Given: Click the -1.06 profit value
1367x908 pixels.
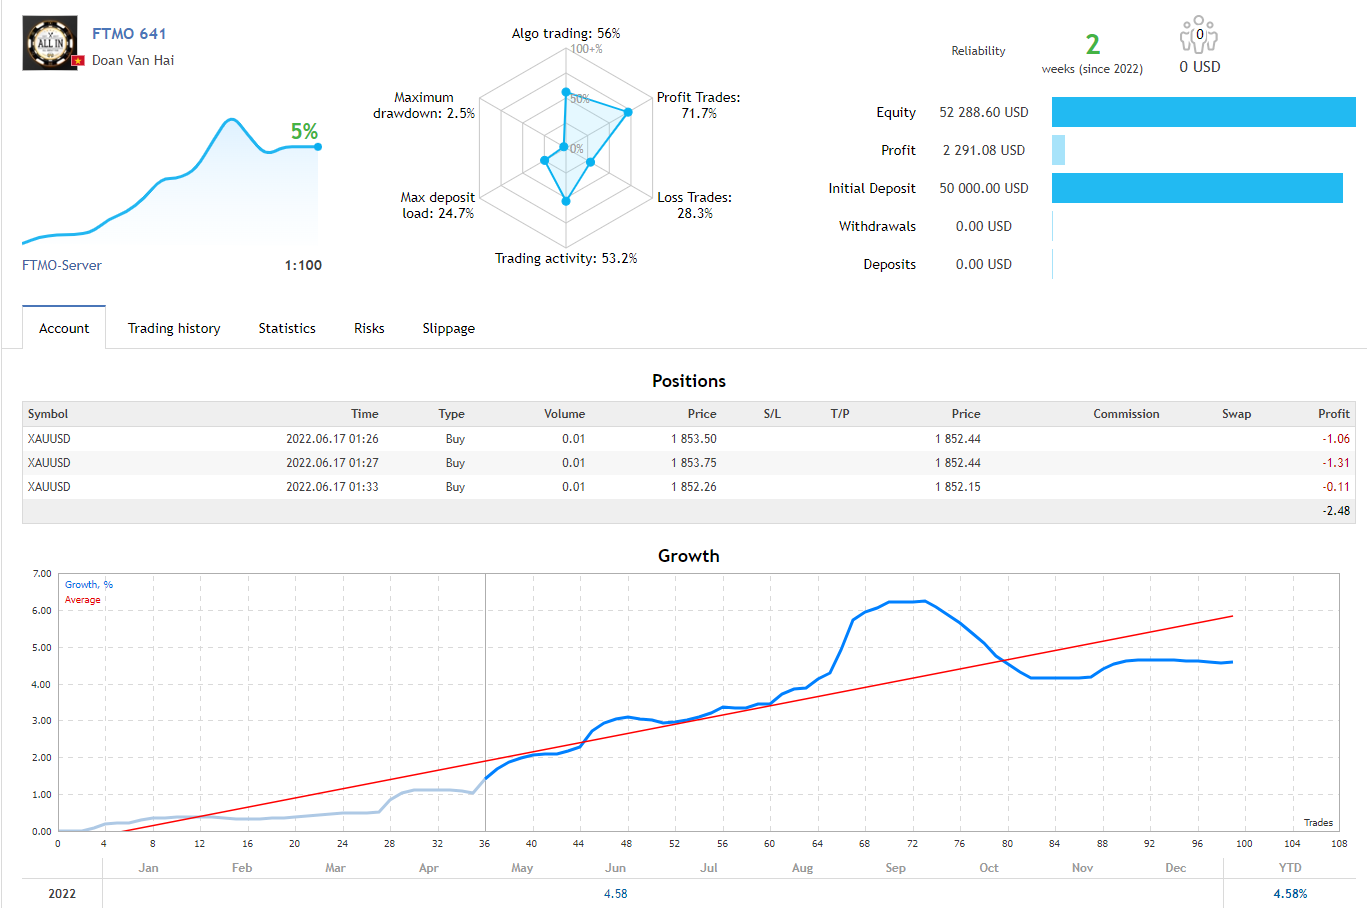Looking at the screenshot, I should pyautogui.click(x=1336, y=439).
